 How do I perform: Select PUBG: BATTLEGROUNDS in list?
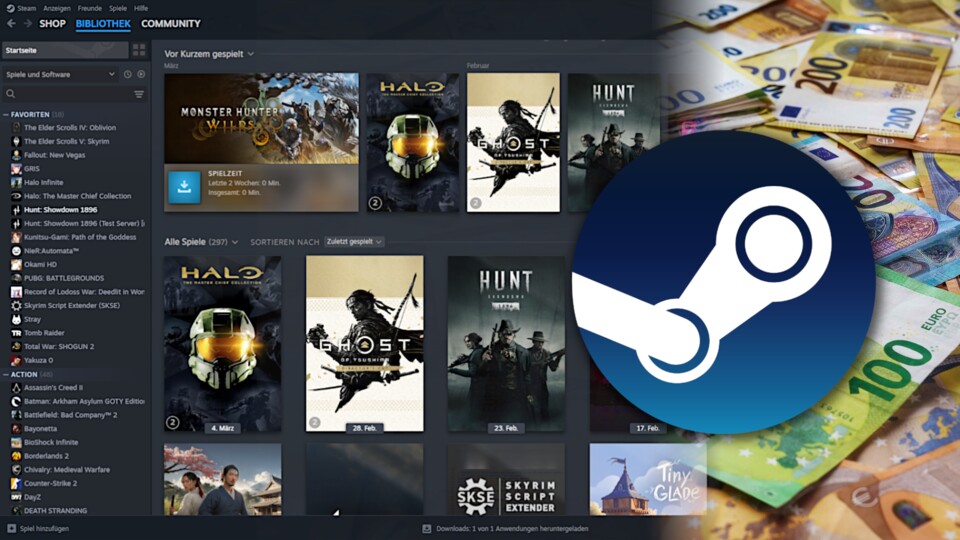click(64, 278)
